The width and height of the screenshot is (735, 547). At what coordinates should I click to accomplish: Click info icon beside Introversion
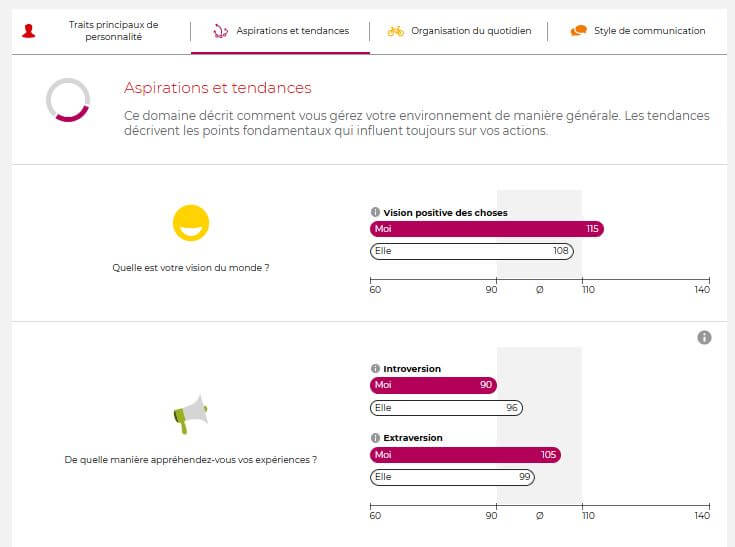(x=375, y=369)
